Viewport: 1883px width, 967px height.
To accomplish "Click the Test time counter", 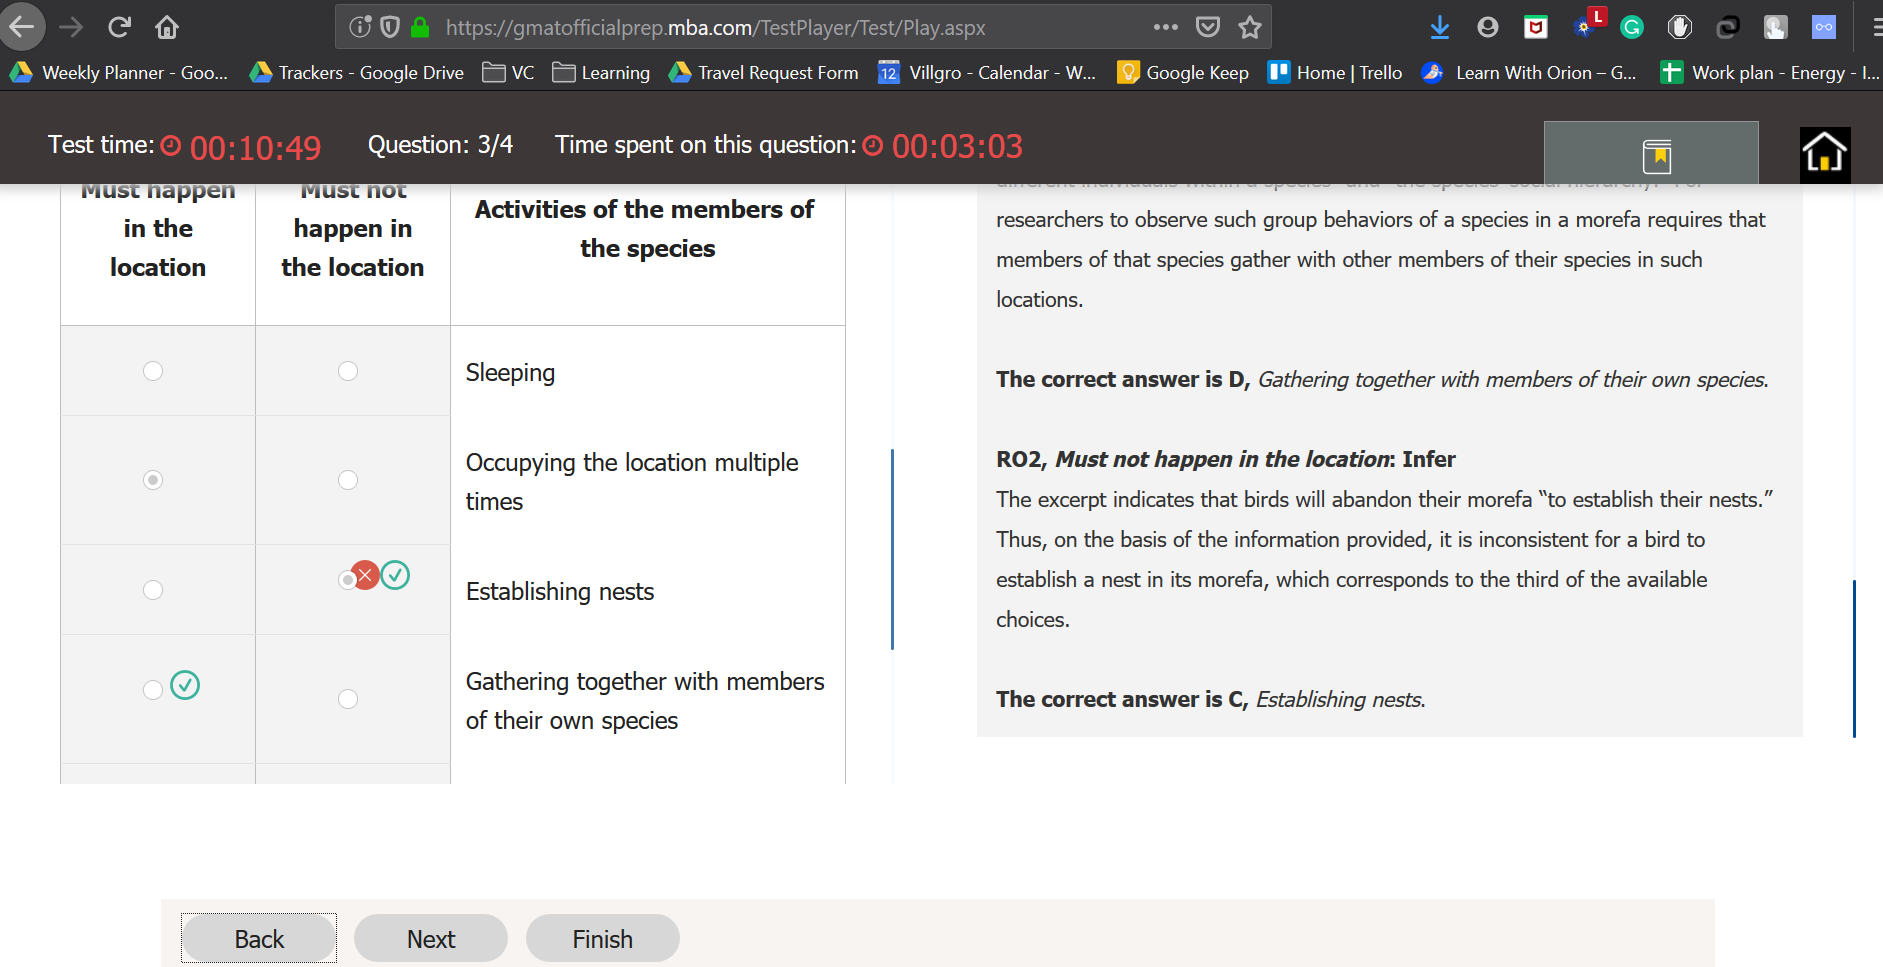I will tap(185, 147).
